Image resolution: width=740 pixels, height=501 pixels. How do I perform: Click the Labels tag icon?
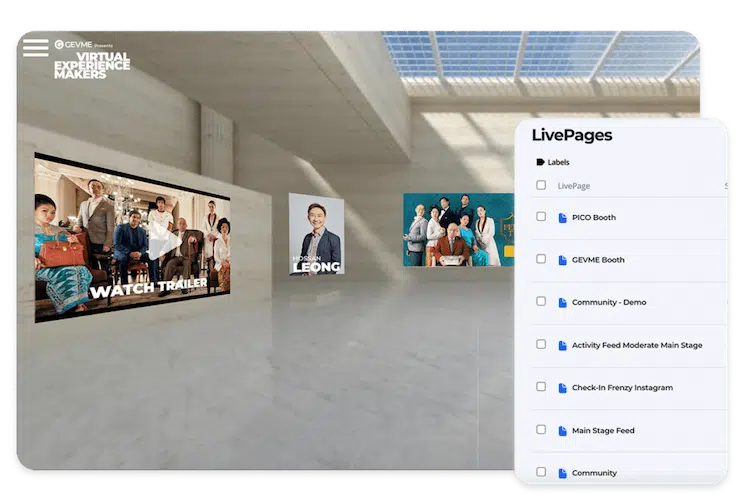(540, 162)
